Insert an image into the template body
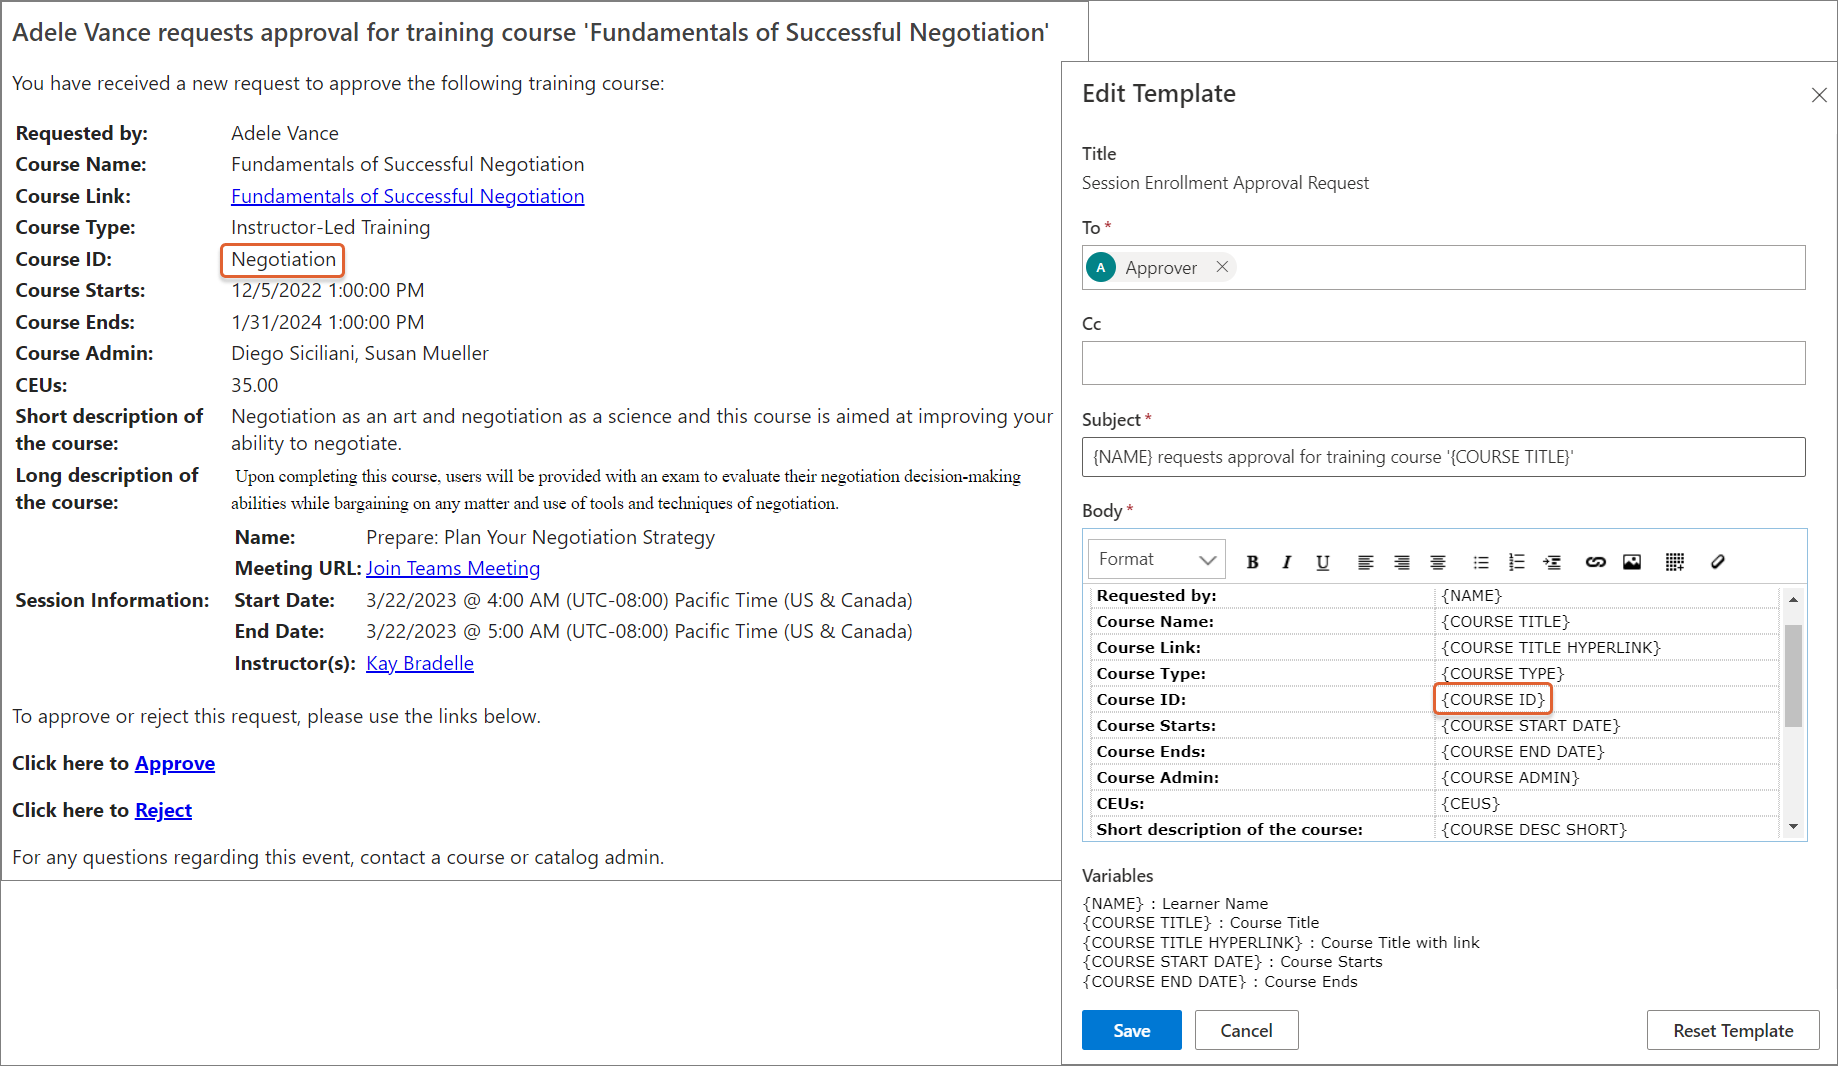 point(1632,562)
